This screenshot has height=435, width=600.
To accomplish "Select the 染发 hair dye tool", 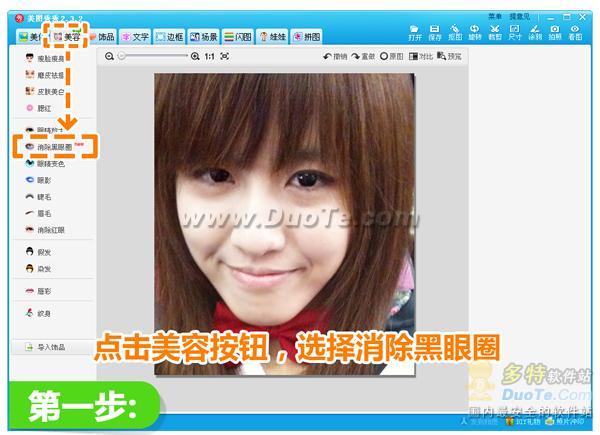I will click(38, 269).
